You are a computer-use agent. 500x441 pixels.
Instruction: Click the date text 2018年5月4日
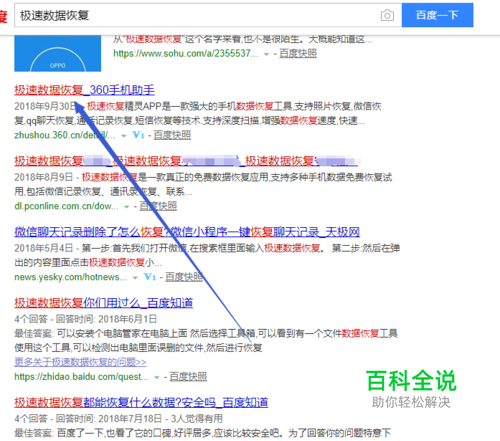coord(43,248)
